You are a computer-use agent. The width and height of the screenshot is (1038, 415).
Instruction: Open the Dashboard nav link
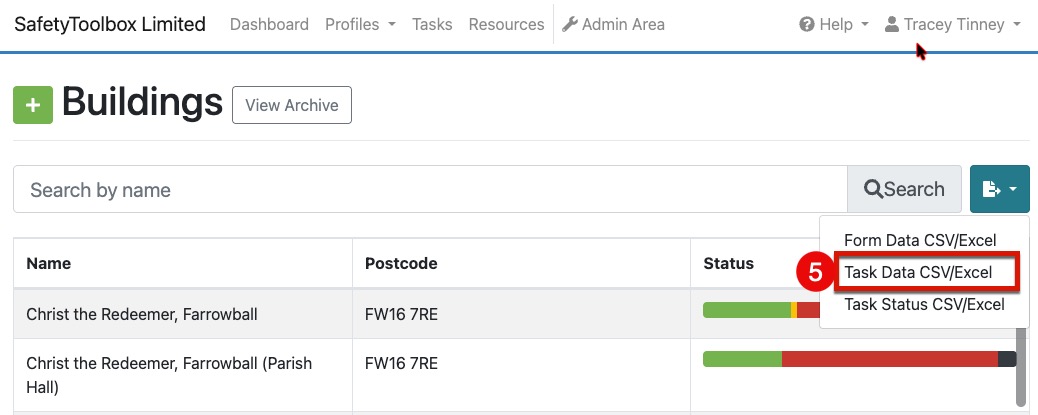click(x=269, y=25)
